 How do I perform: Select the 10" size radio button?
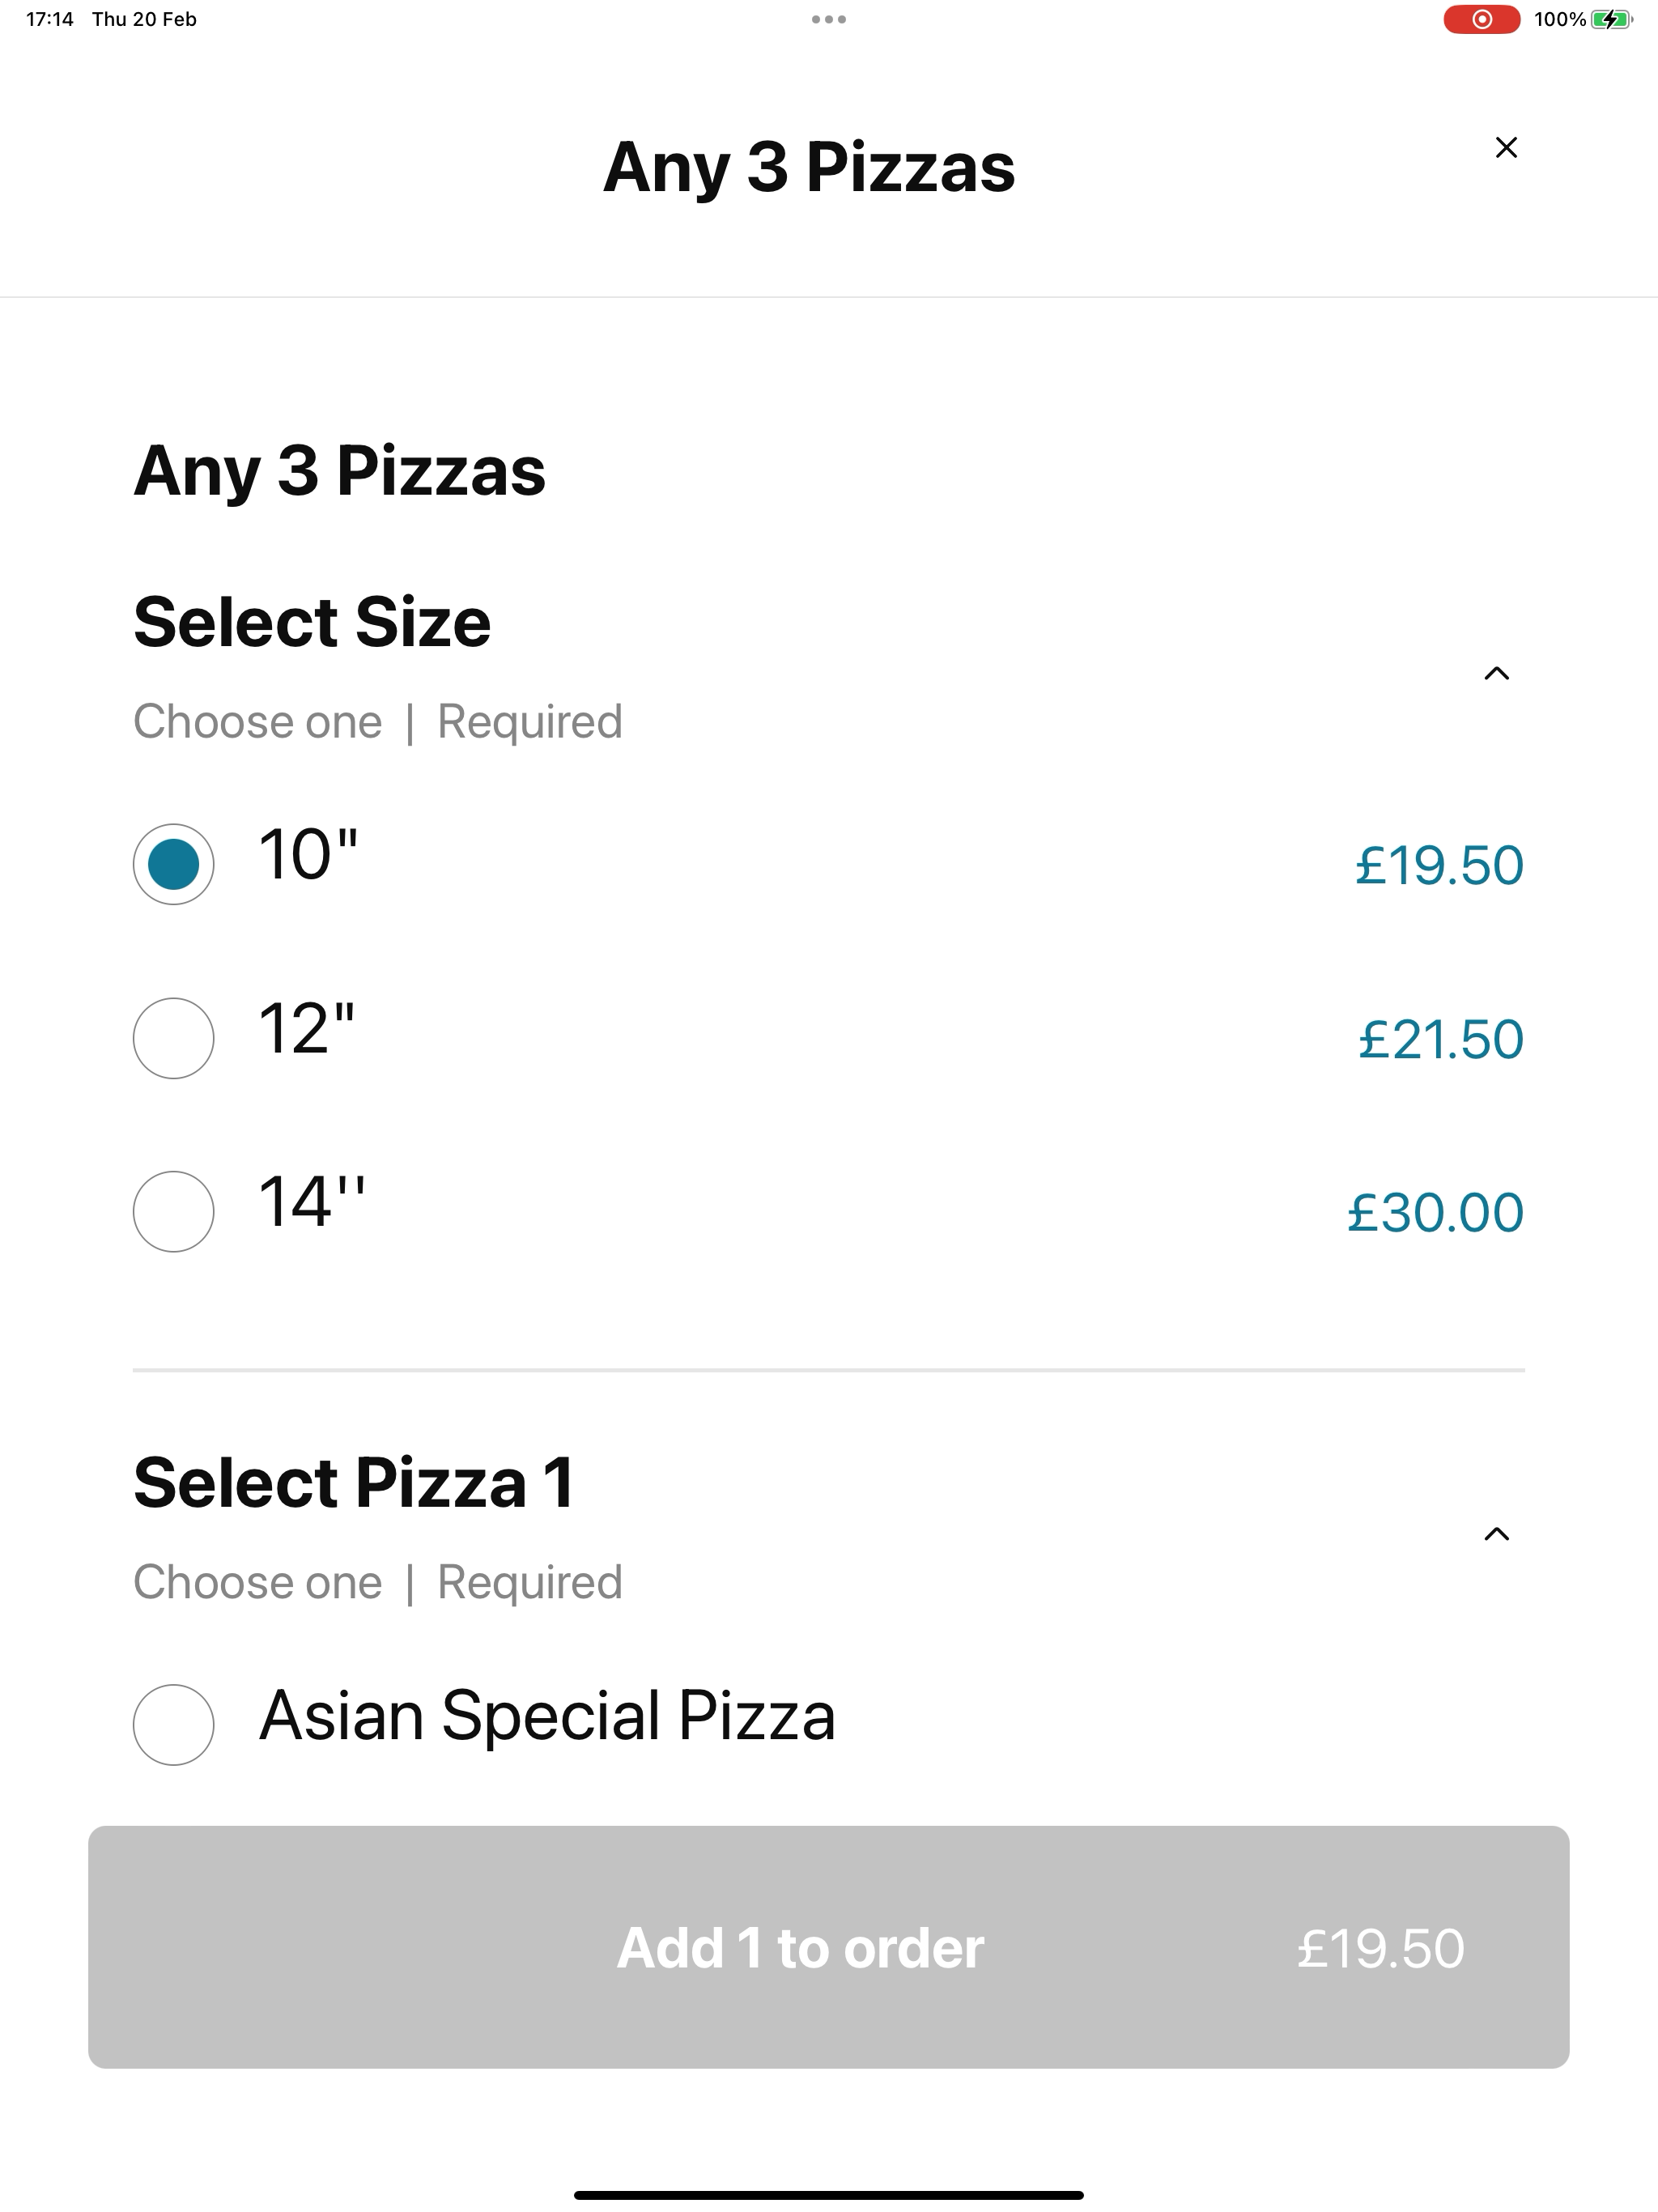pos(173,864)
